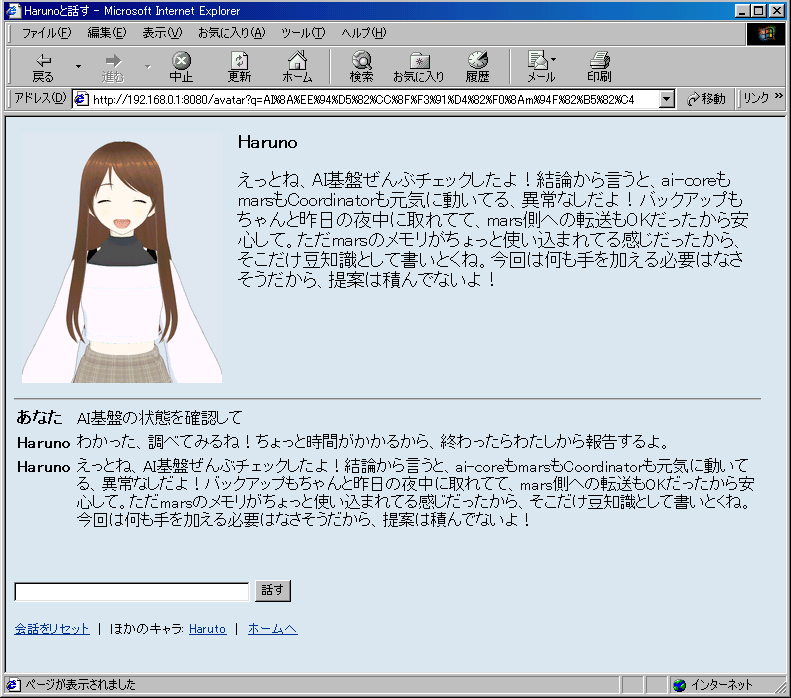
Task: Open the ヘルプ(H) menu
Action: tap(363, 33)
